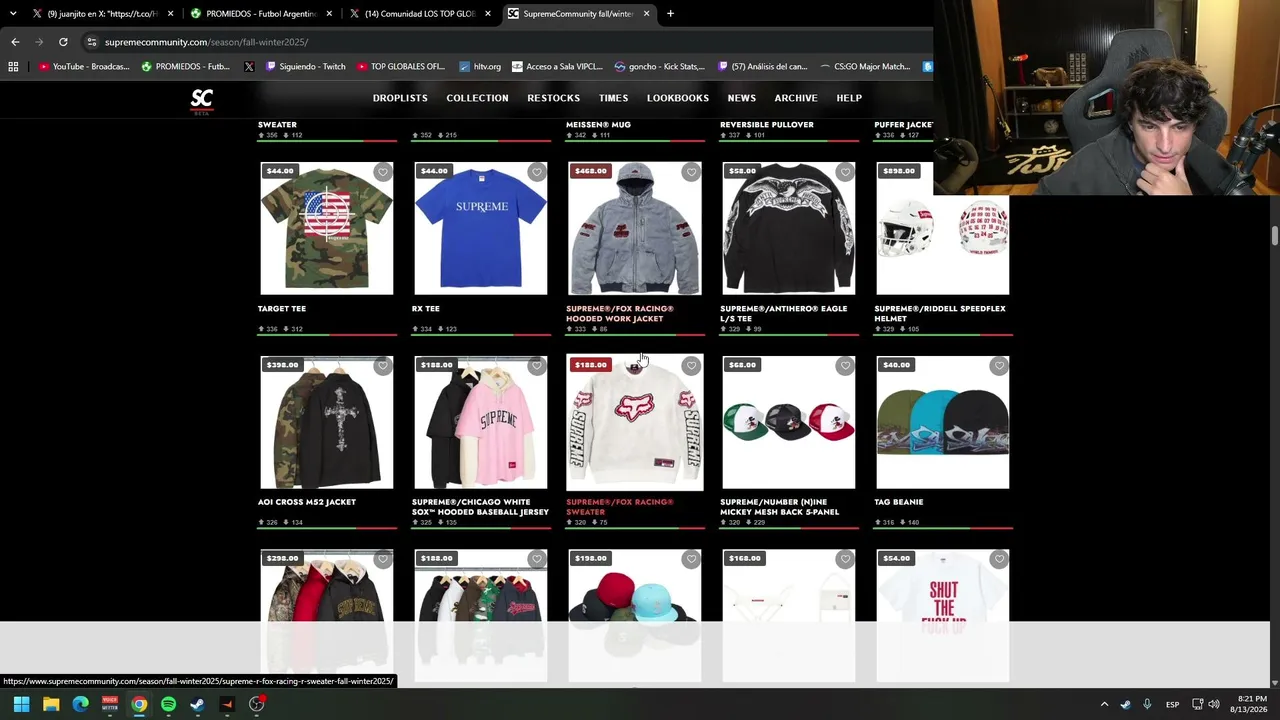This screenshot has width=1280, height=720.
Task: Open the DROPLISTS menu
Action: point(400,98)
